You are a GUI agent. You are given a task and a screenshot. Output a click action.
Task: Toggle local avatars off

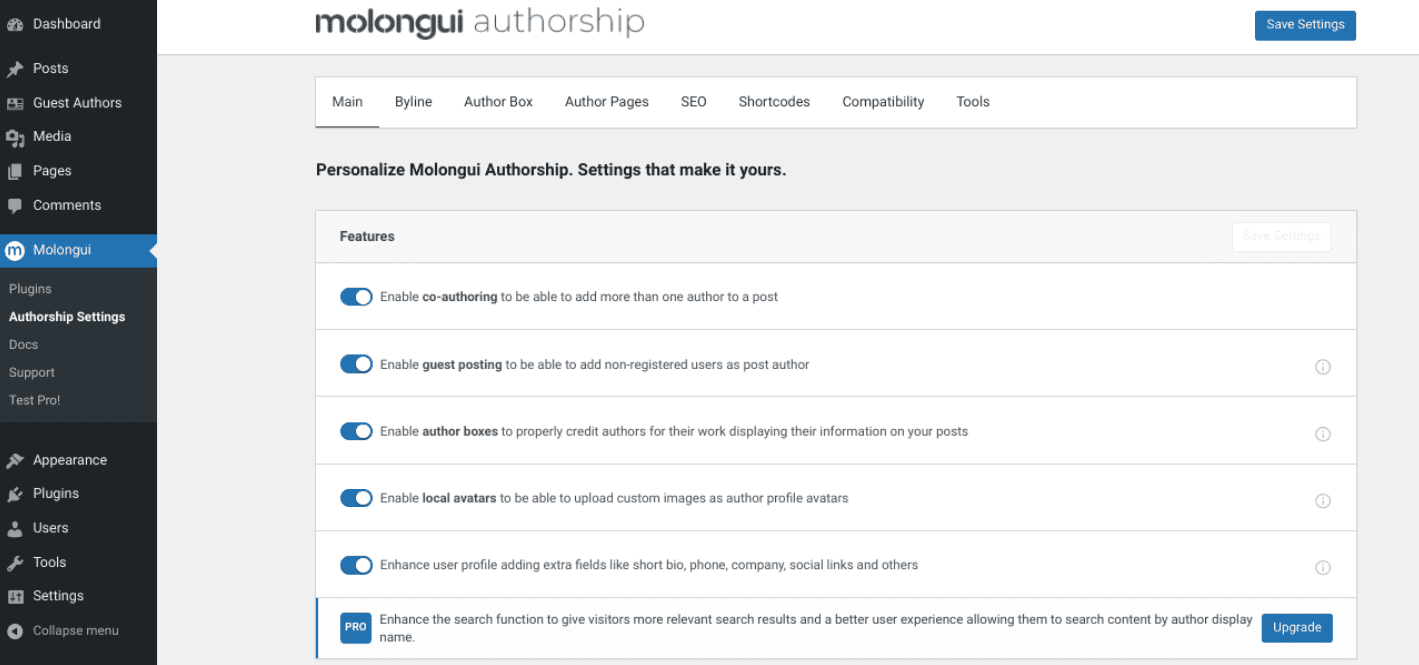pyautogui.click(x=356, y=498)
